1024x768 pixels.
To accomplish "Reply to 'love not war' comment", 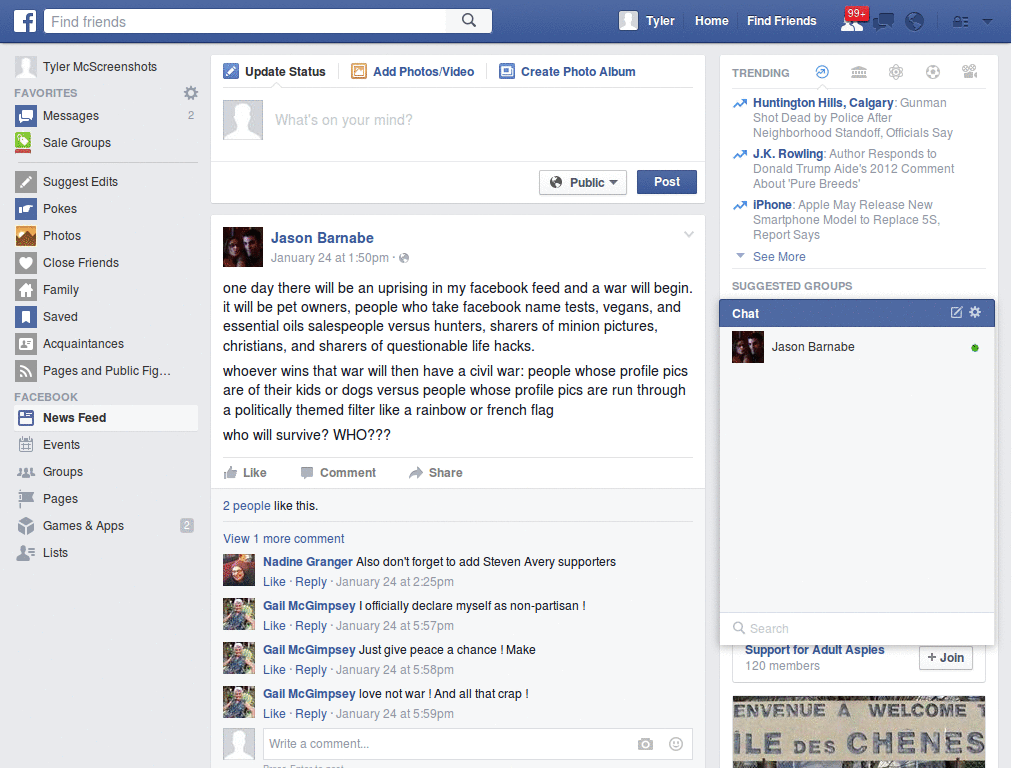I will 311,714.
